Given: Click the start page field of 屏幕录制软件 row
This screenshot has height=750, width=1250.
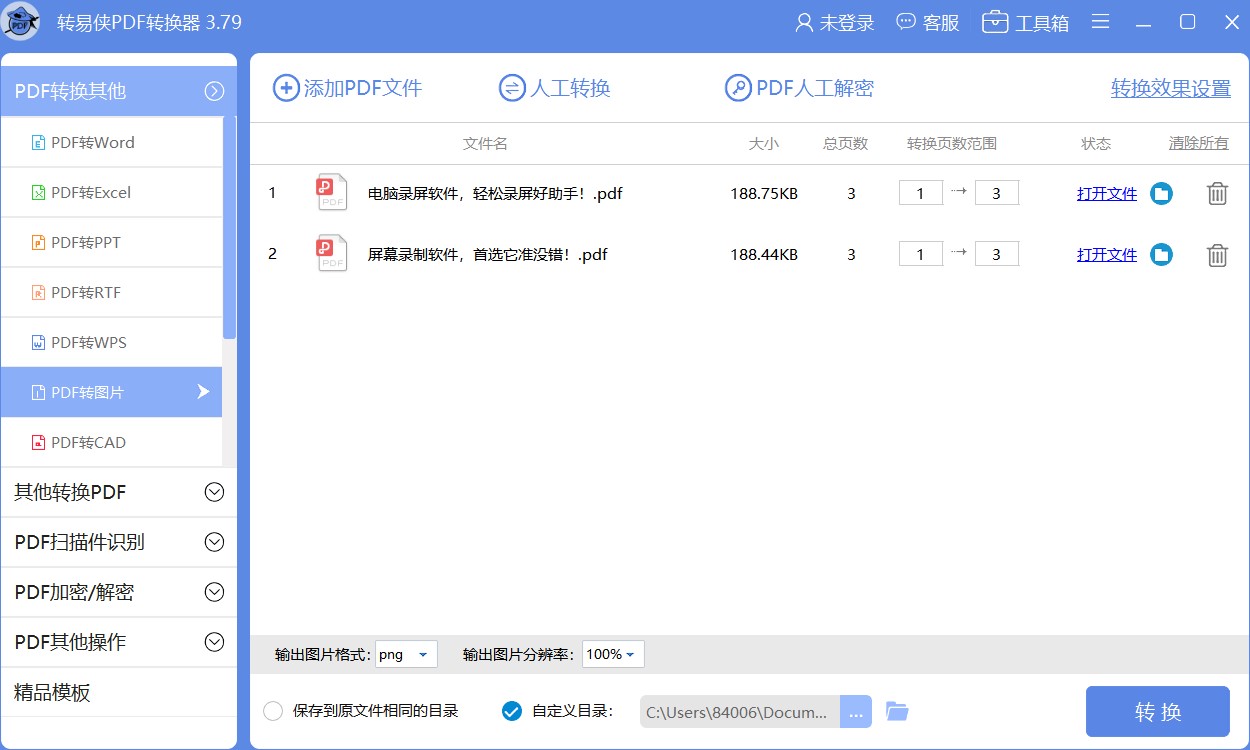Looking at the screenshot, I should pyautogui.click(x=921, y=254).
